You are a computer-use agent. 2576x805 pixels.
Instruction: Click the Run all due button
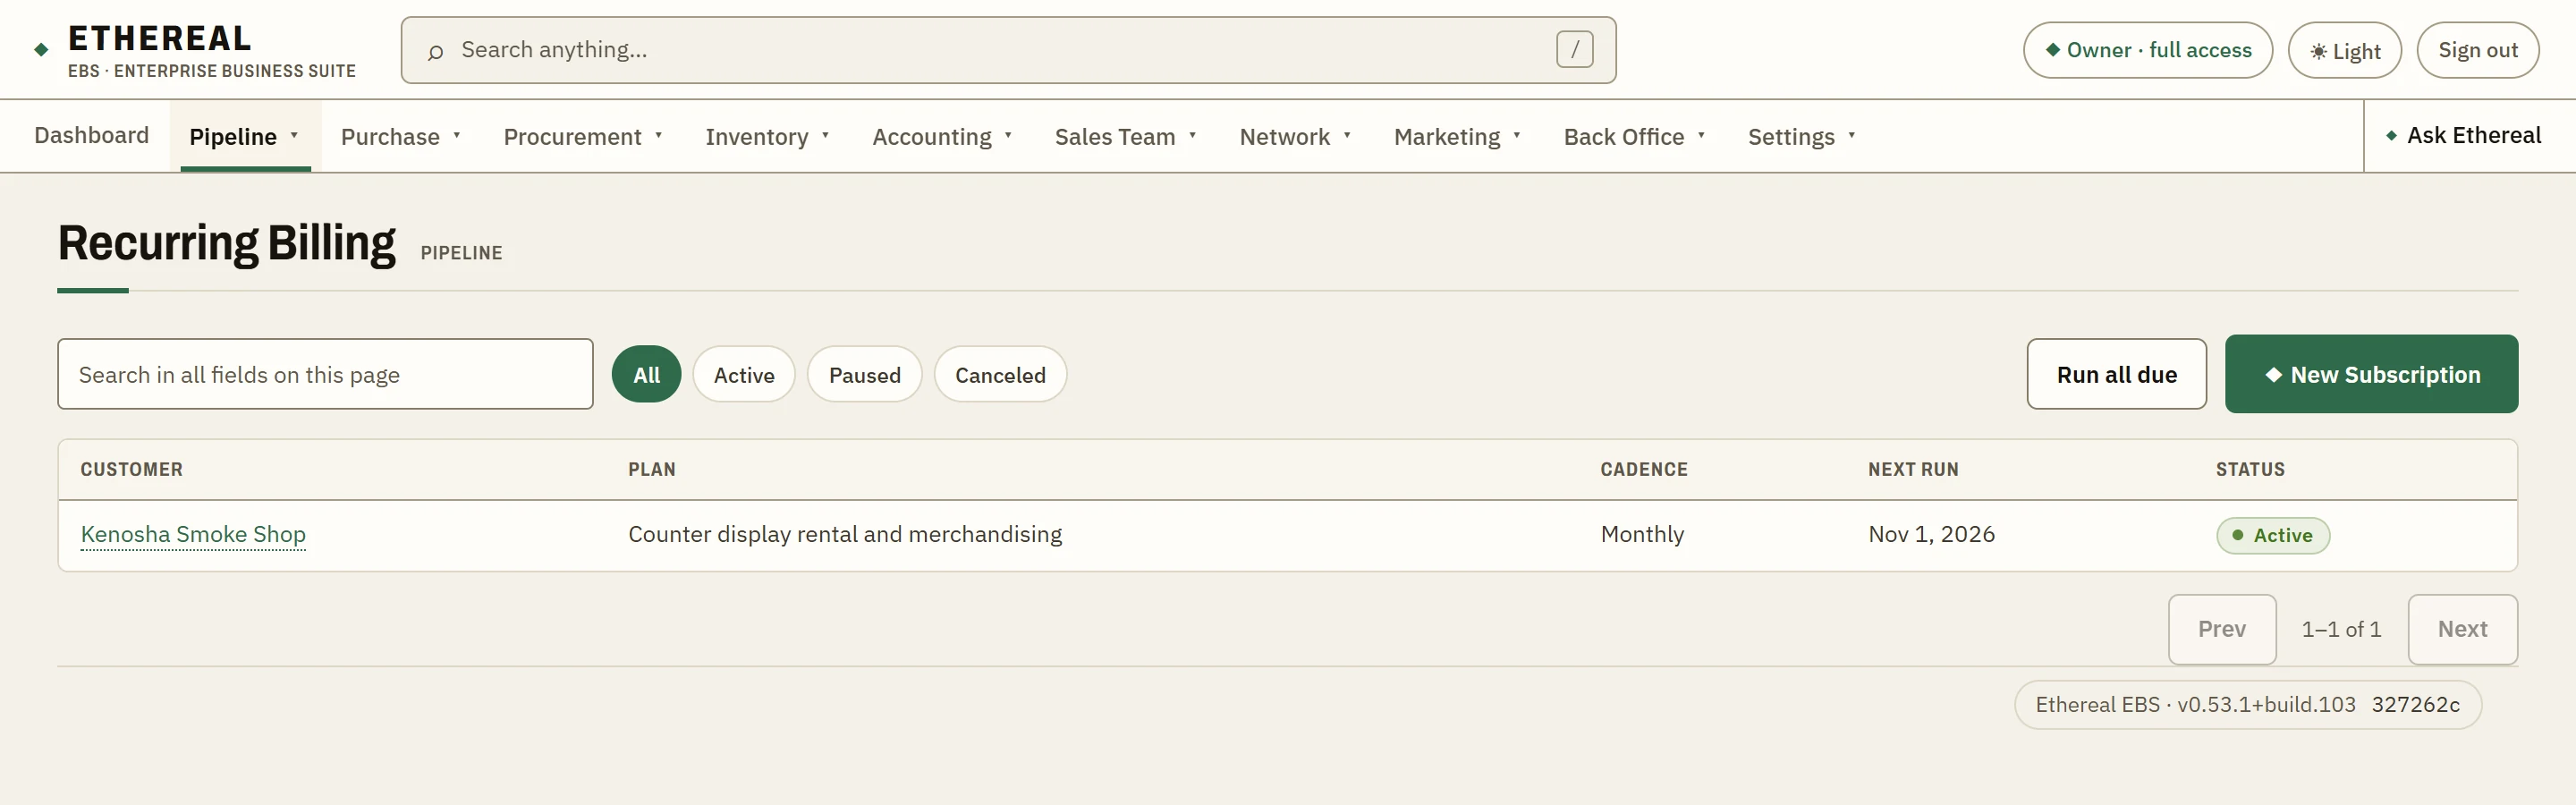(x=2116, y=375)
